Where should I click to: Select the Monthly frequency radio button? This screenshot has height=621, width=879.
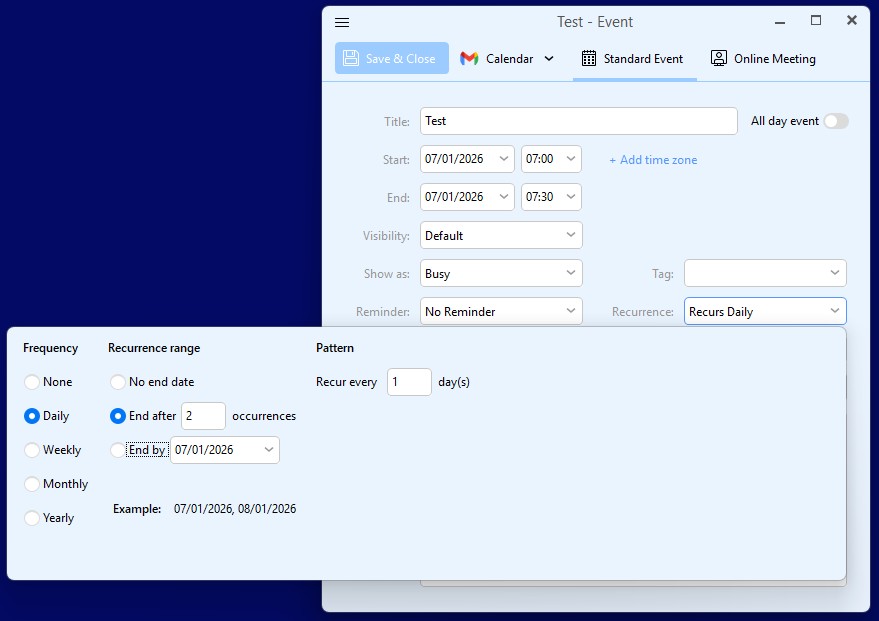[33, 484]
